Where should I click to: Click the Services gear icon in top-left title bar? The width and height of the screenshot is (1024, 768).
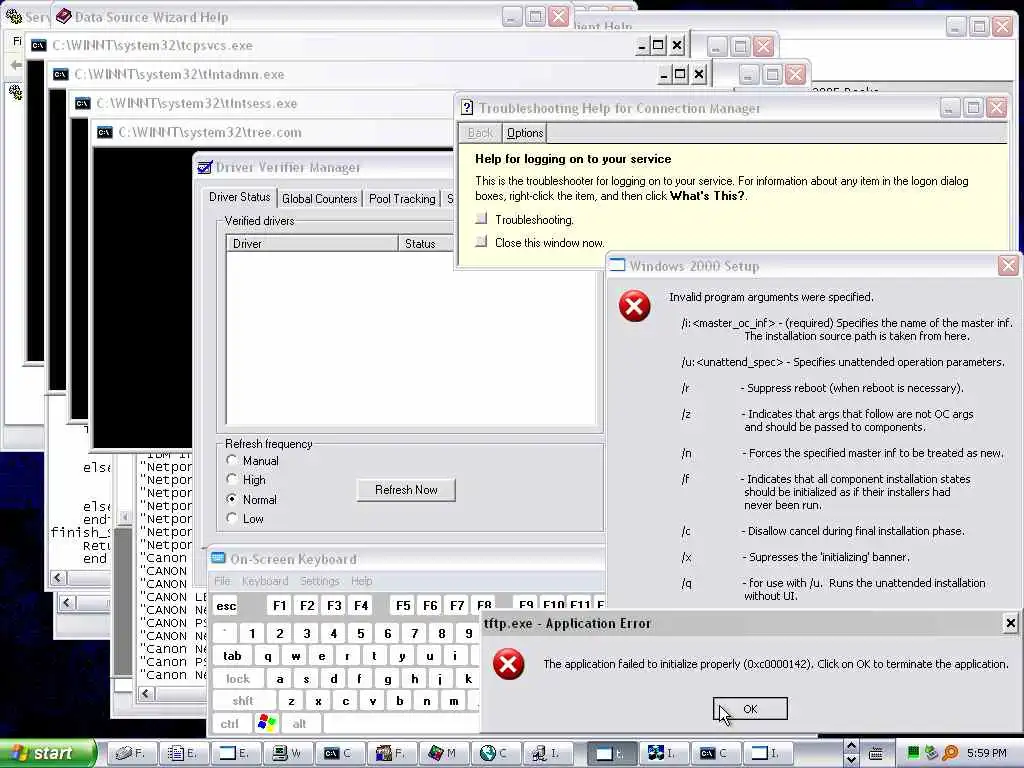14,16
